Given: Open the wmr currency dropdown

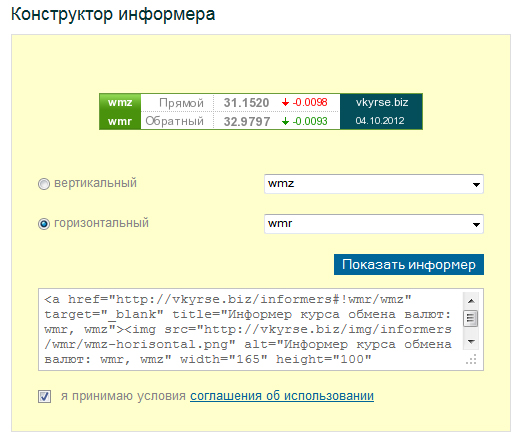Looking at the screenshot, I should (374, 224).
